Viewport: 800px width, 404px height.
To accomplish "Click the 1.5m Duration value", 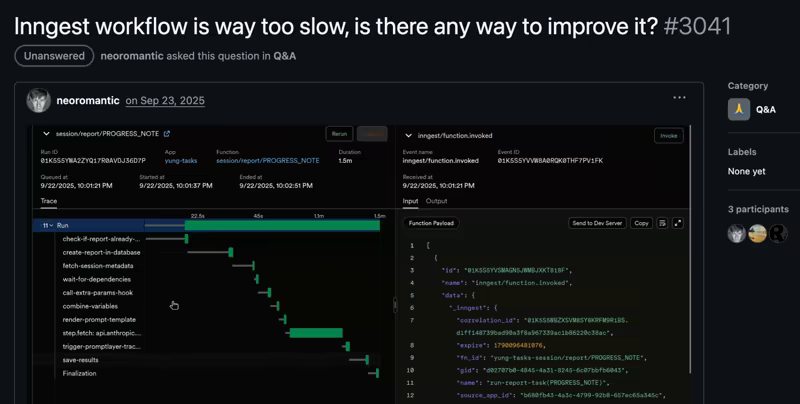I will (x=345, y=161).
